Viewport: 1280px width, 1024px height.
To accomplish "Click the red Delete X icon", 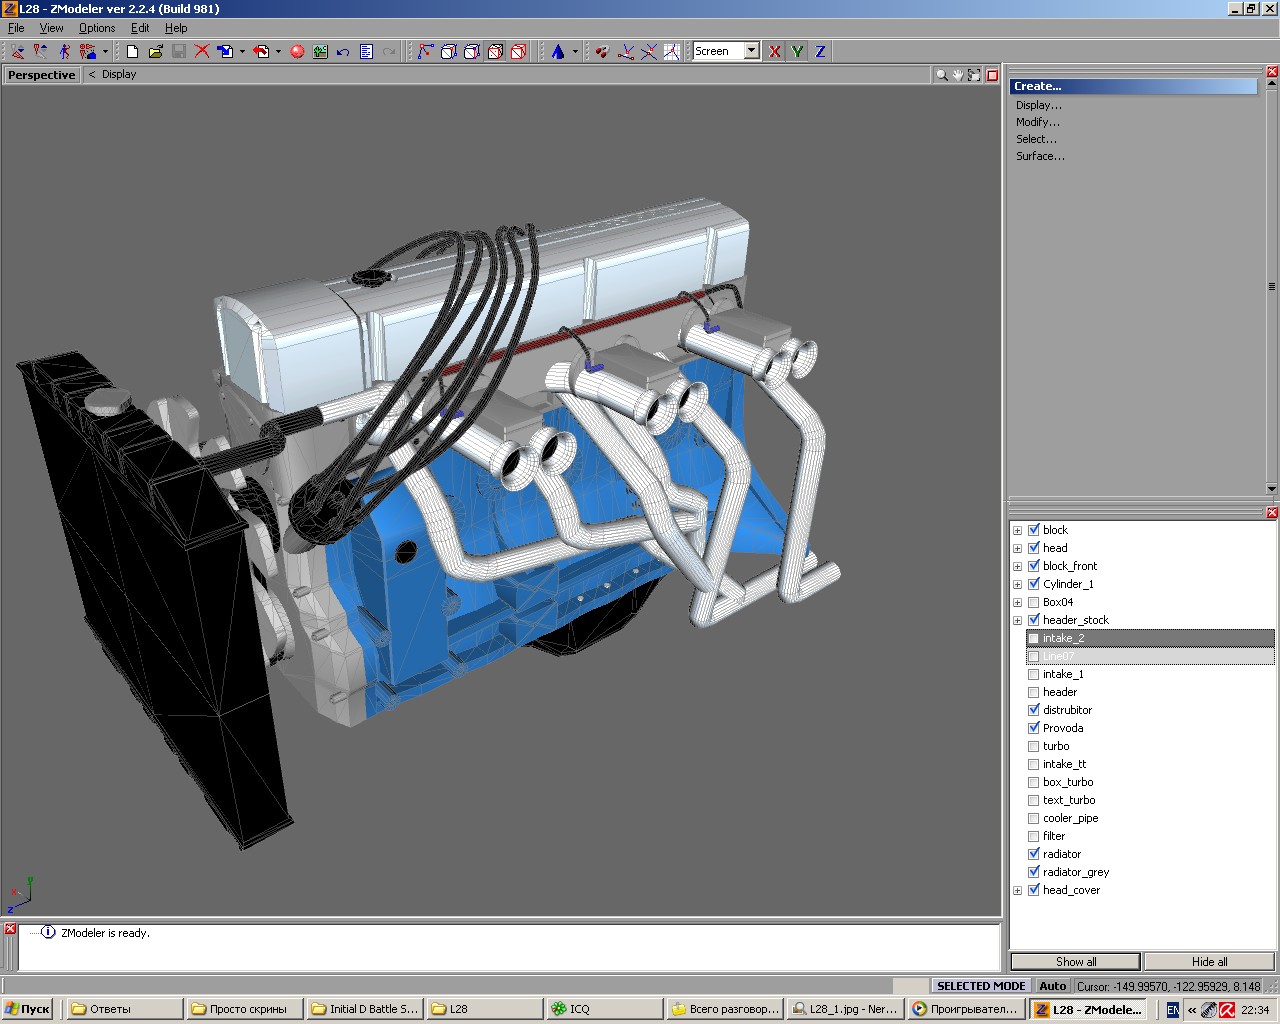I will [x=202, y=51].
